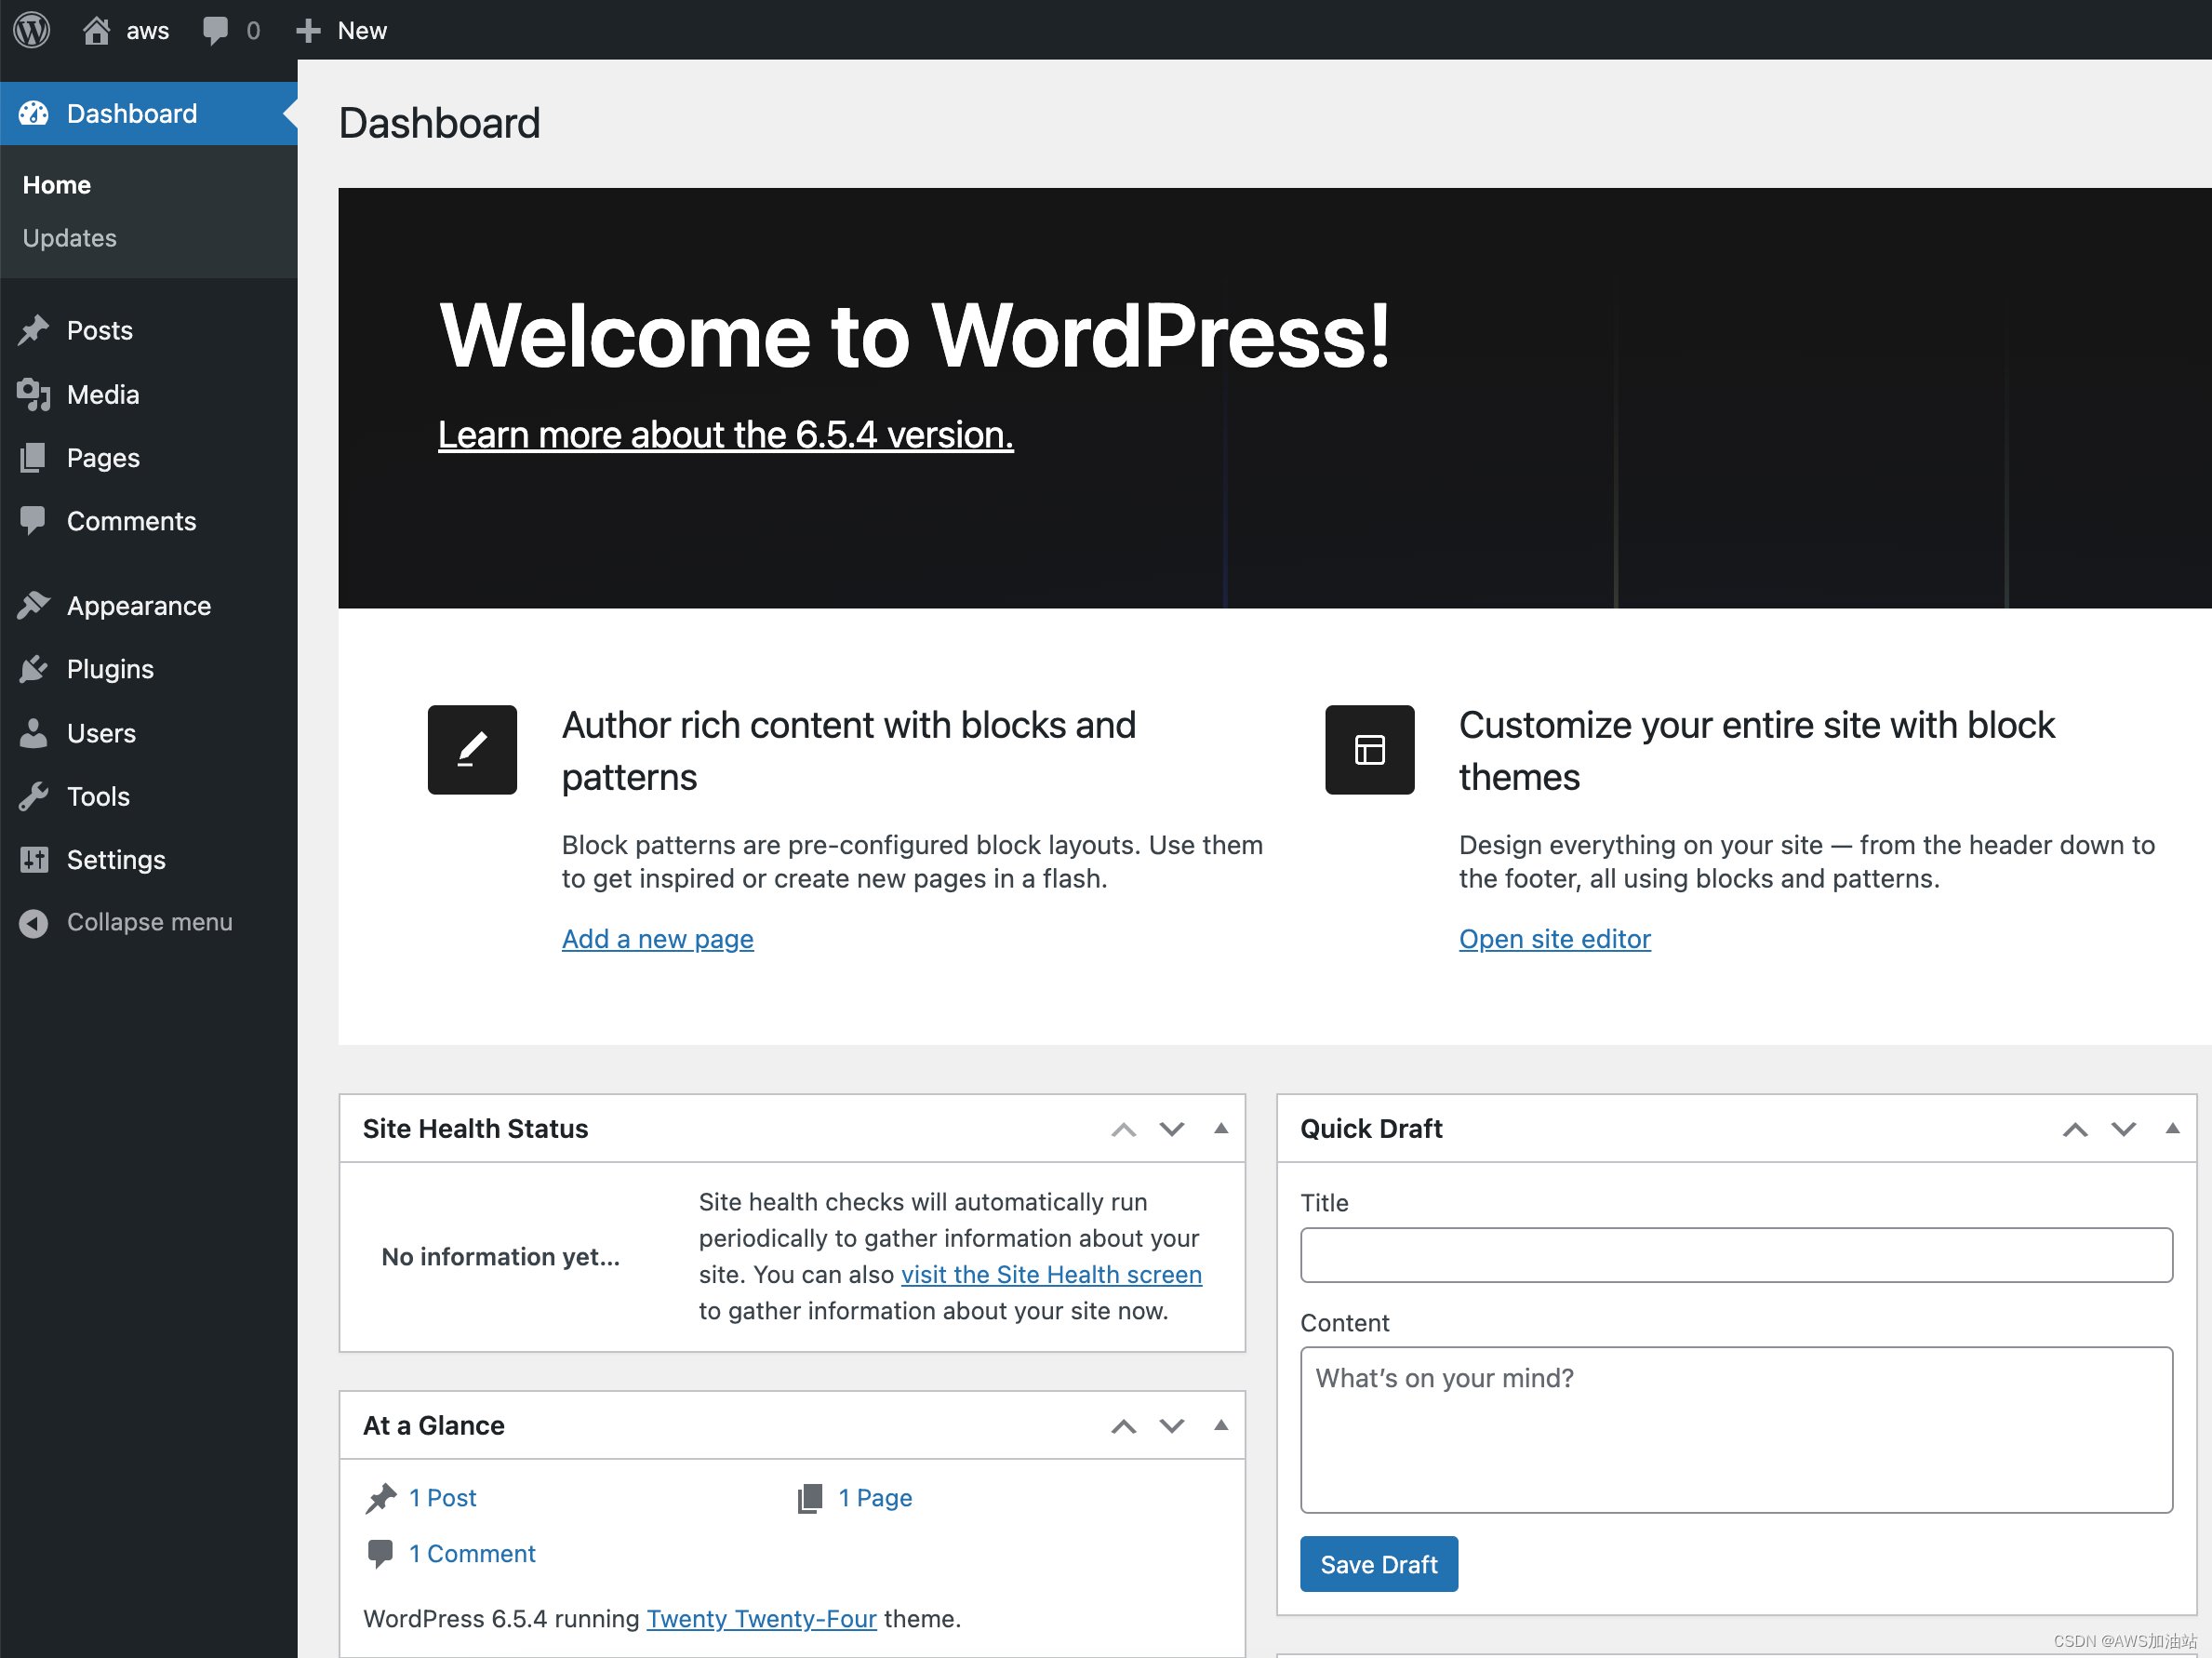The width and height of the screenshot is (2212, 1658).
Task: Visit the aws site link
Action: click(127, 30)
